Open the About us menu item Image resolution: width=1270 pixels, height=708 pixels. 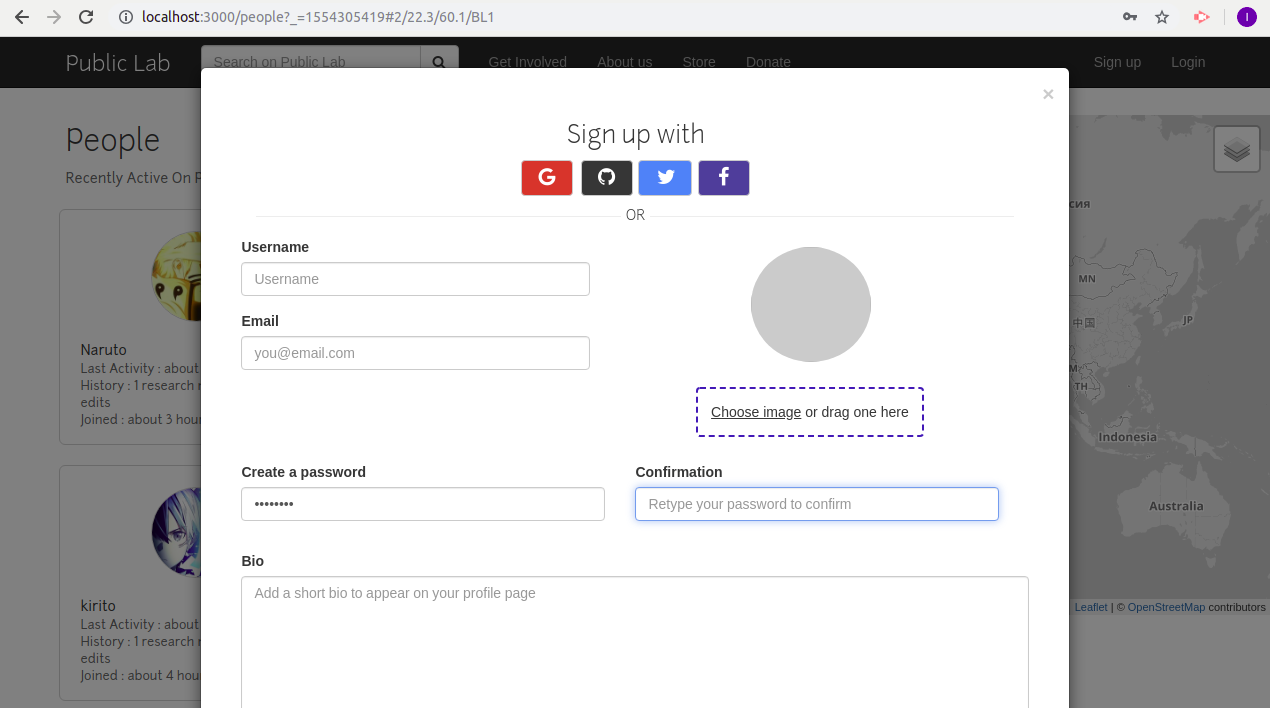[x=624, y=62]
